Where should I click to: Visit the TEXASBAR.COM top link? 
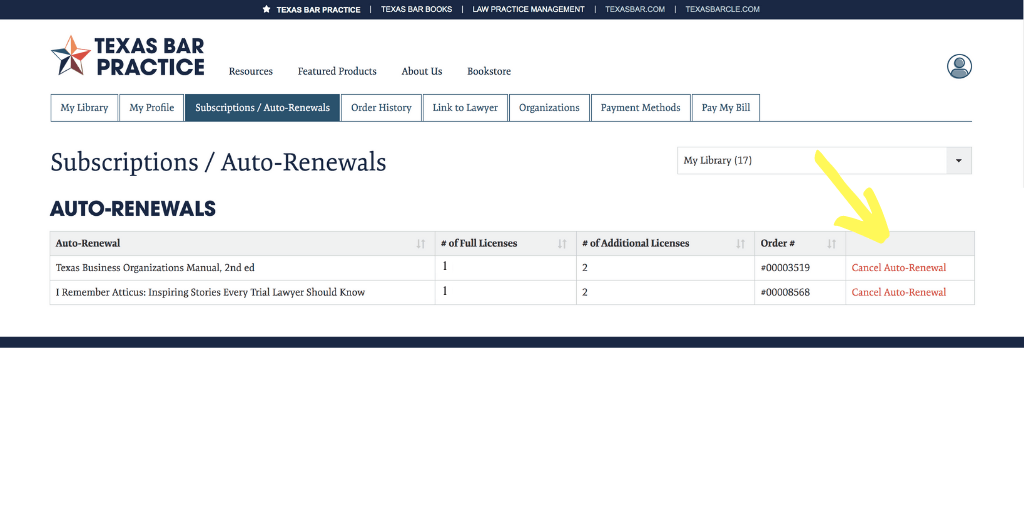point(635,9)
